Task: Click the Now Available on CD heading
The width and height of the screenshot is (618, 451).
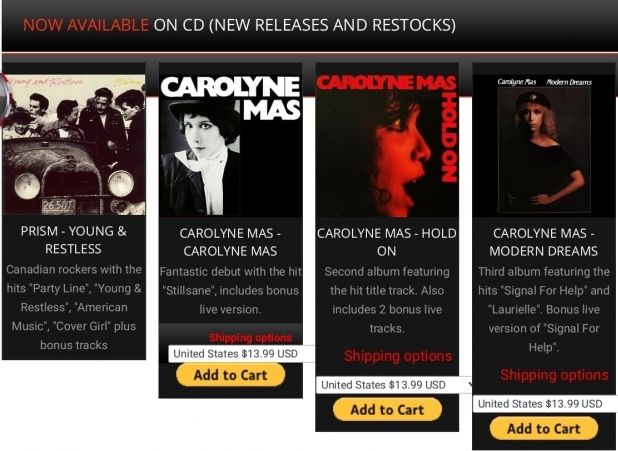Action: click(239, 25)
